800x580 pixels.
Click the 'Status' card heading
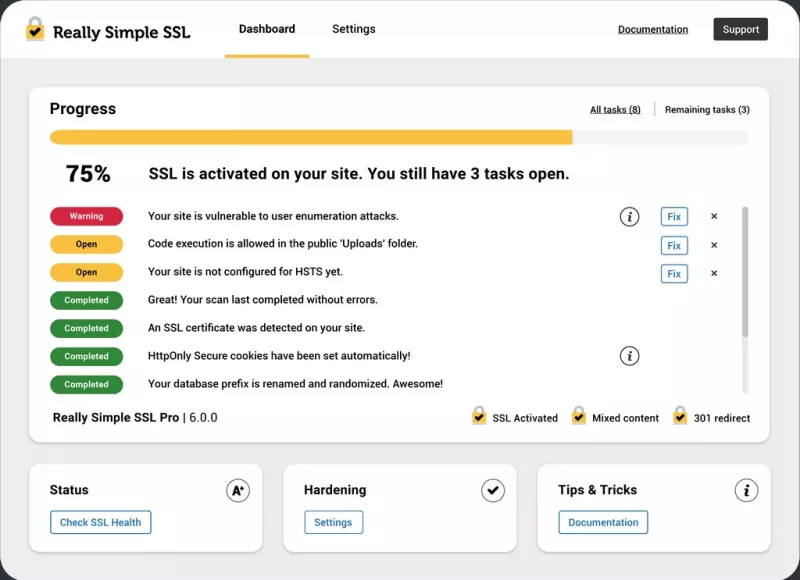pyautogui.click(x=69, y=490)
